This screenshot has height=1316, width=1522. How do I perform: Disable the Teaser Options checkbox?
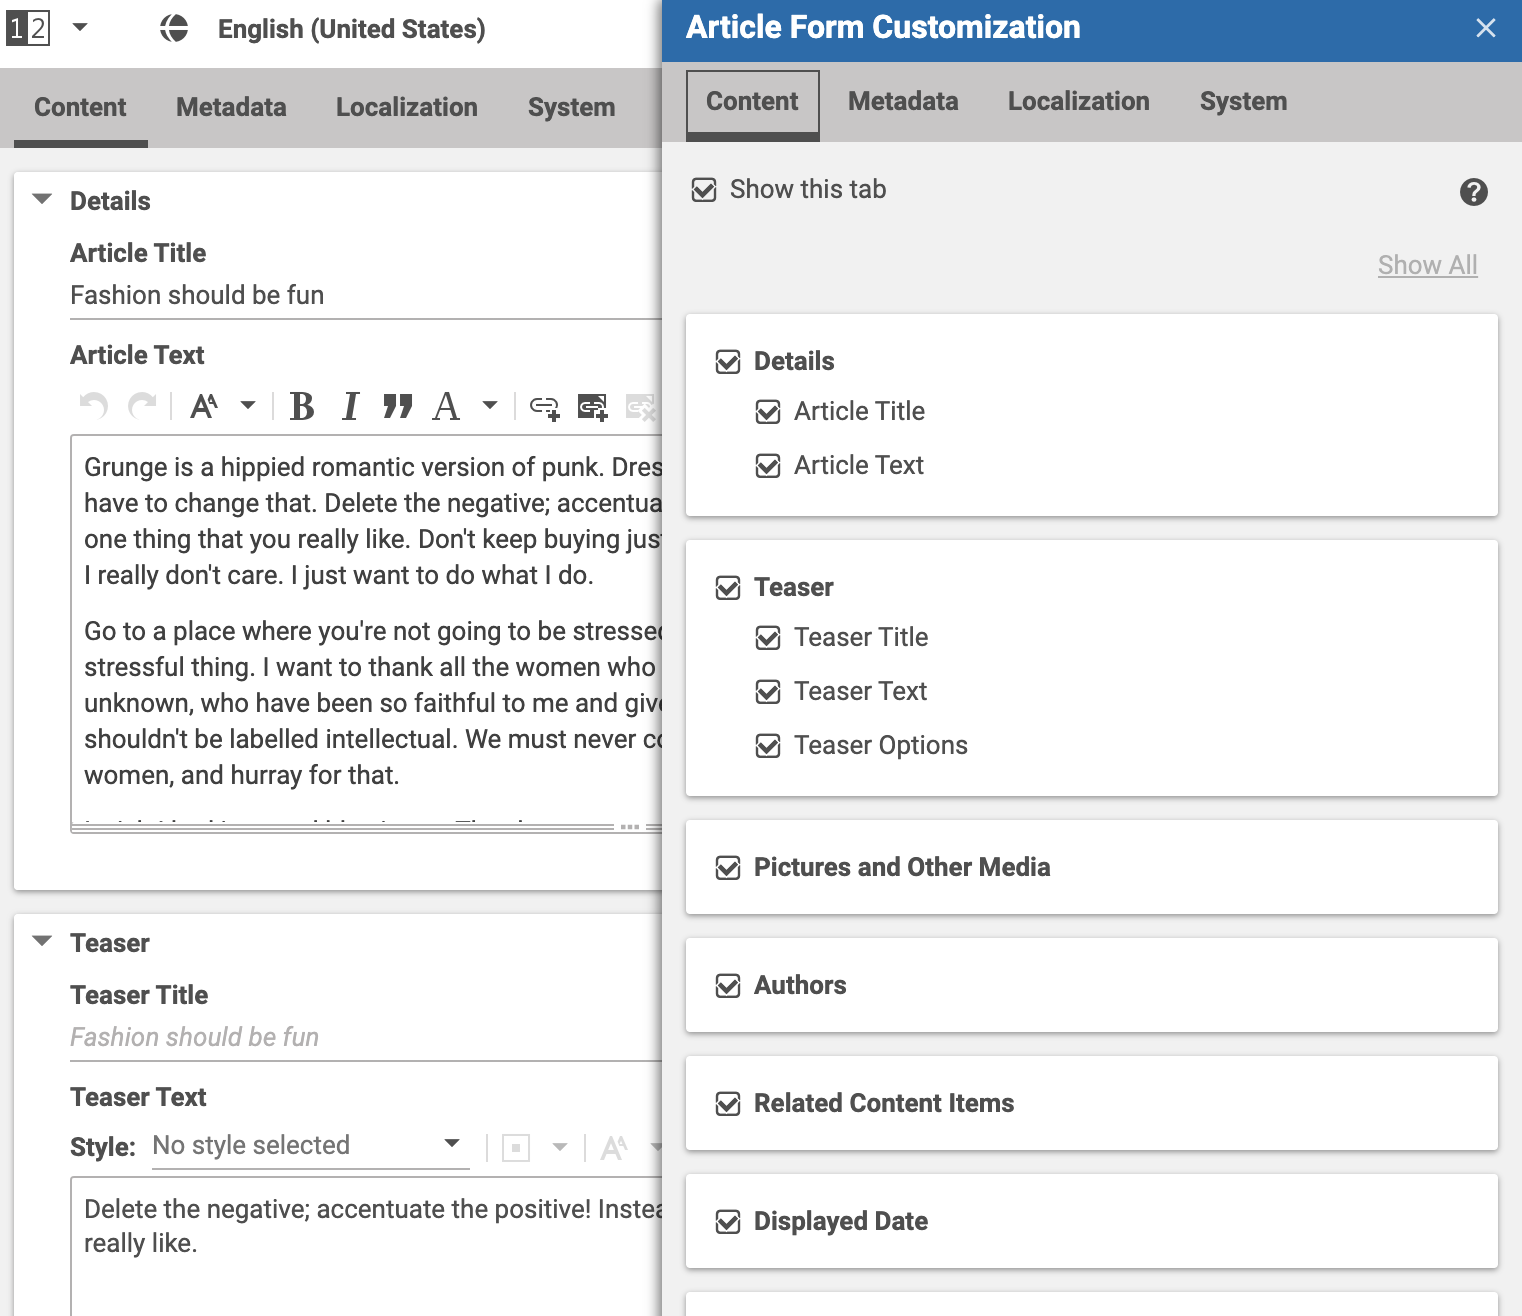(768, 746)
